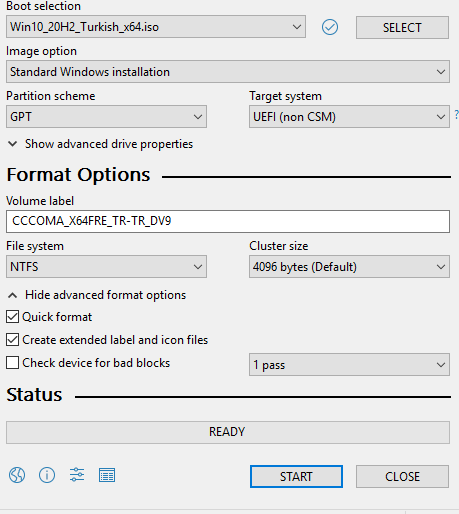This screenshot has height=514, width=459.
Task: Open the Cluster size dropdown
Action: [349, 267]
